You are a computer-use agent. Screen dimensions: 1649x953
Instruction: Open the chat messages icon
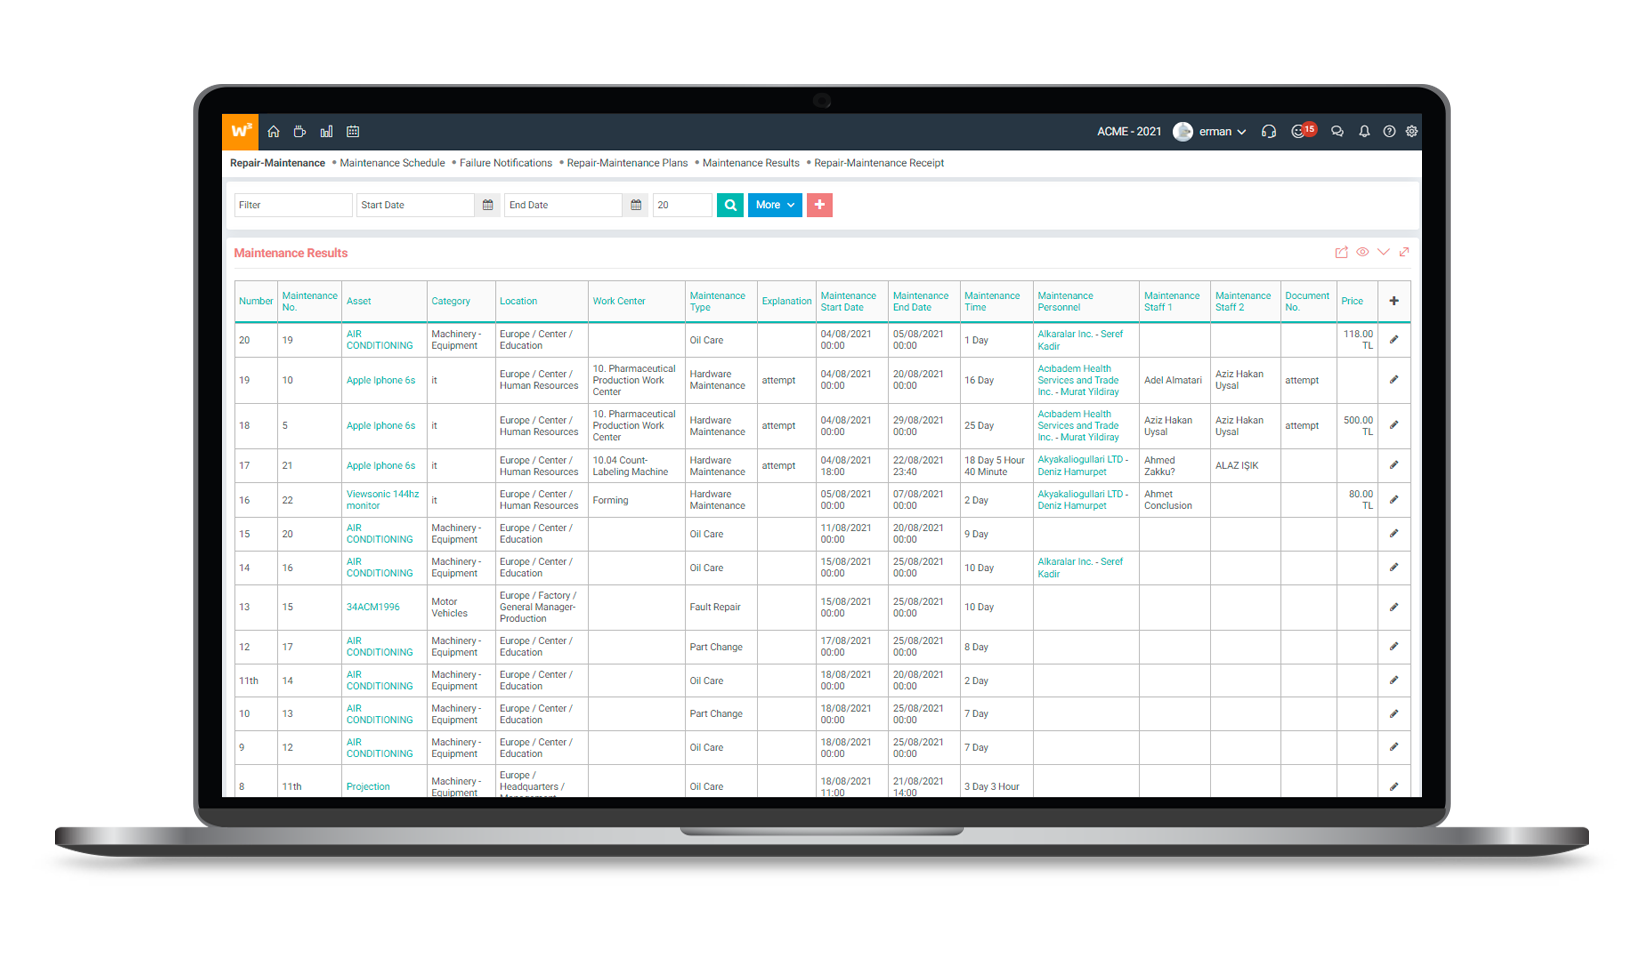pyautogui.click(x=1337, y=132)
